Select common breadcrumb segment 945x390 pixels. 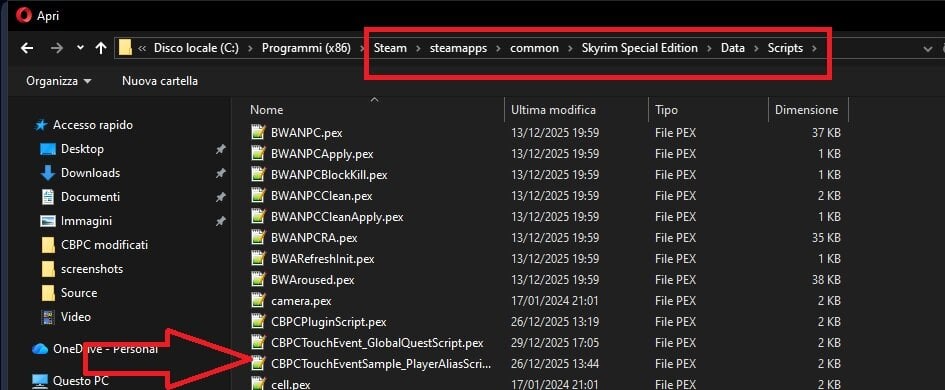tap(534, 48)
